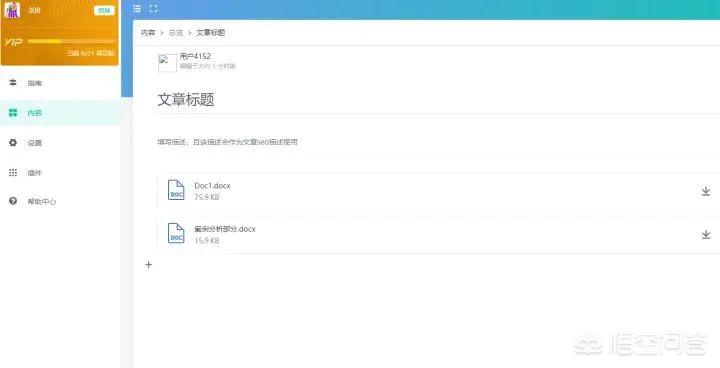
Task: Click the gear 设置 icon
Action: pos(13,142)
